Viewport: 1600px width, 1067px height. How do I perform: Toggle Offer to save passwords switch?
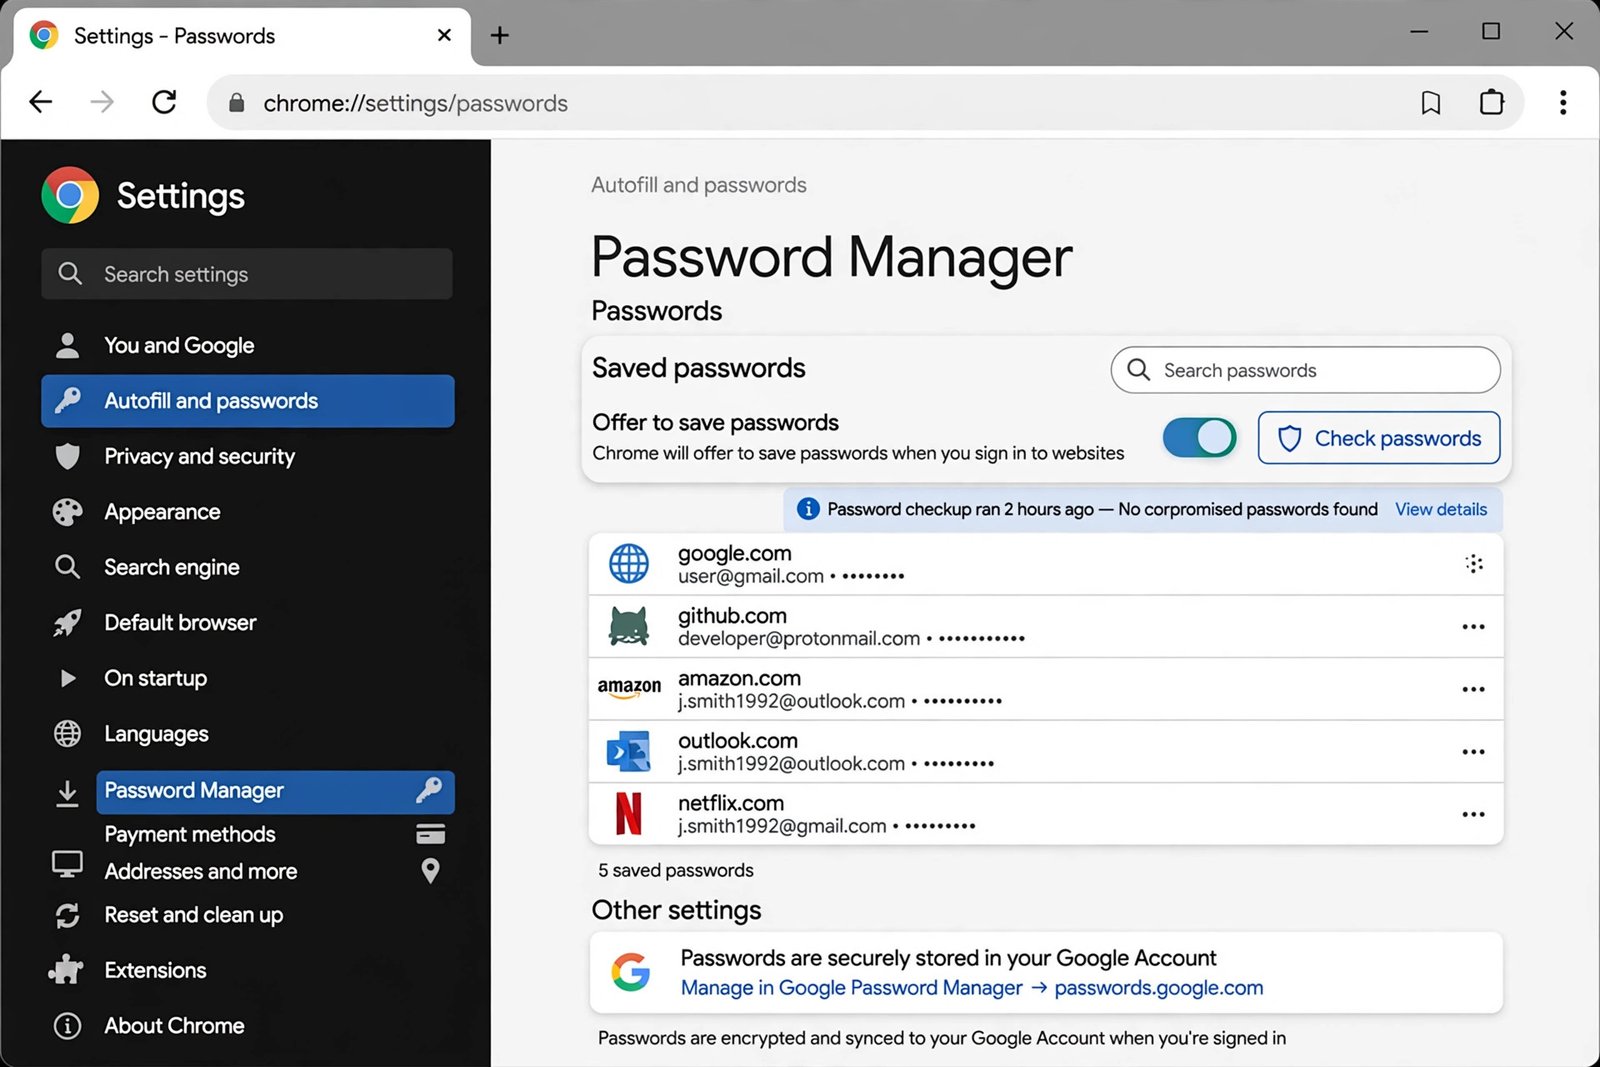pyautogui.click(x=1199, y=438)
